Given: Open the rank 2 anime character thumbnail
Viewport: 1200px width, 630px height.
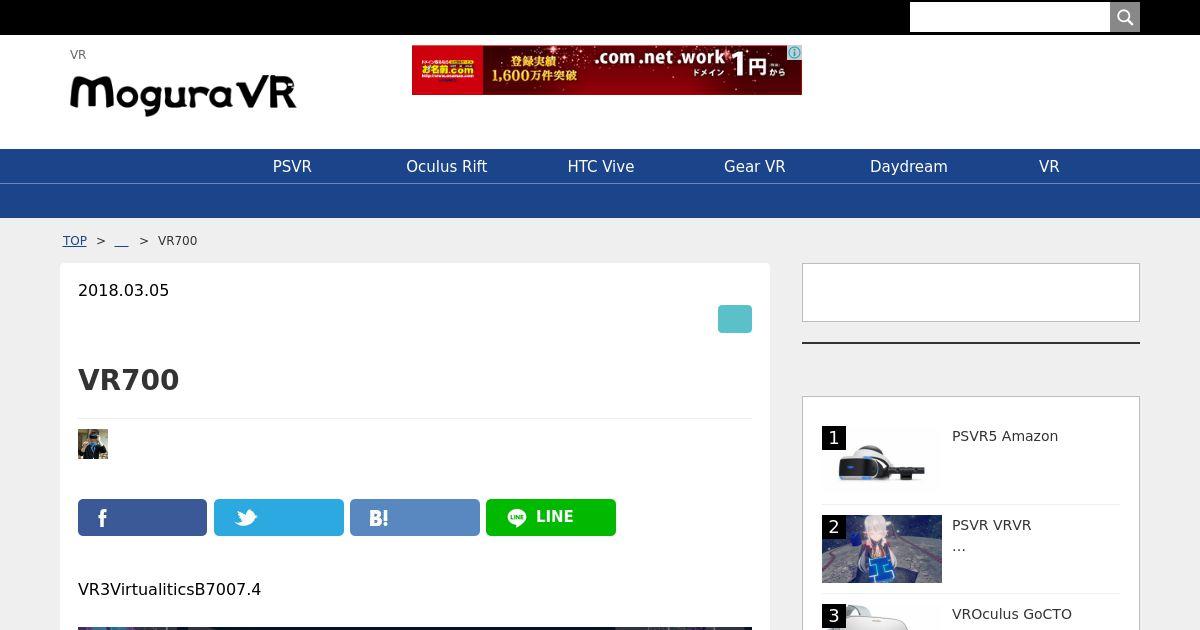Looking at the screenshot, I should click(x=882, y=549).
